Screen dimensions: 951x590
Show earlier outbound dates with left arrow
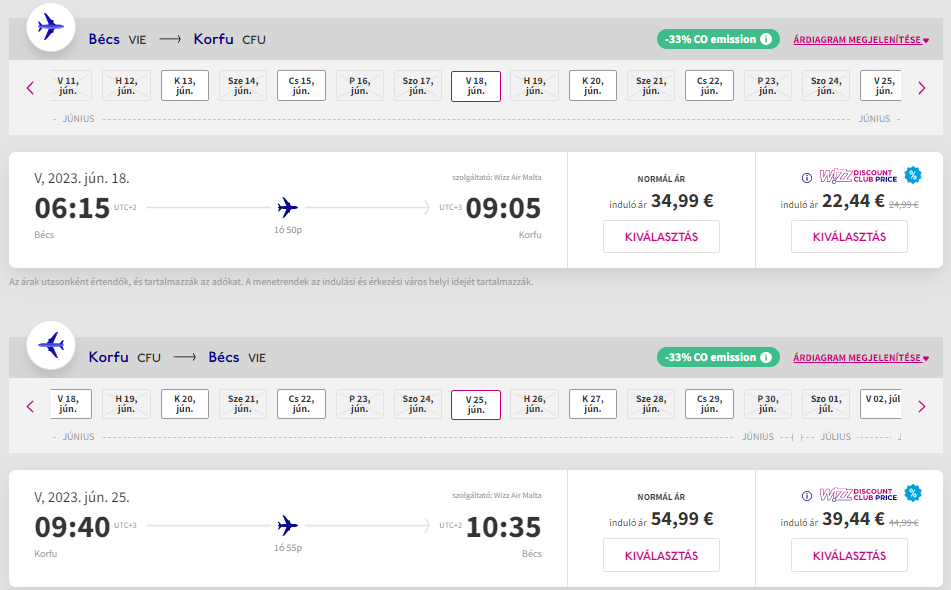pos(30,88)
